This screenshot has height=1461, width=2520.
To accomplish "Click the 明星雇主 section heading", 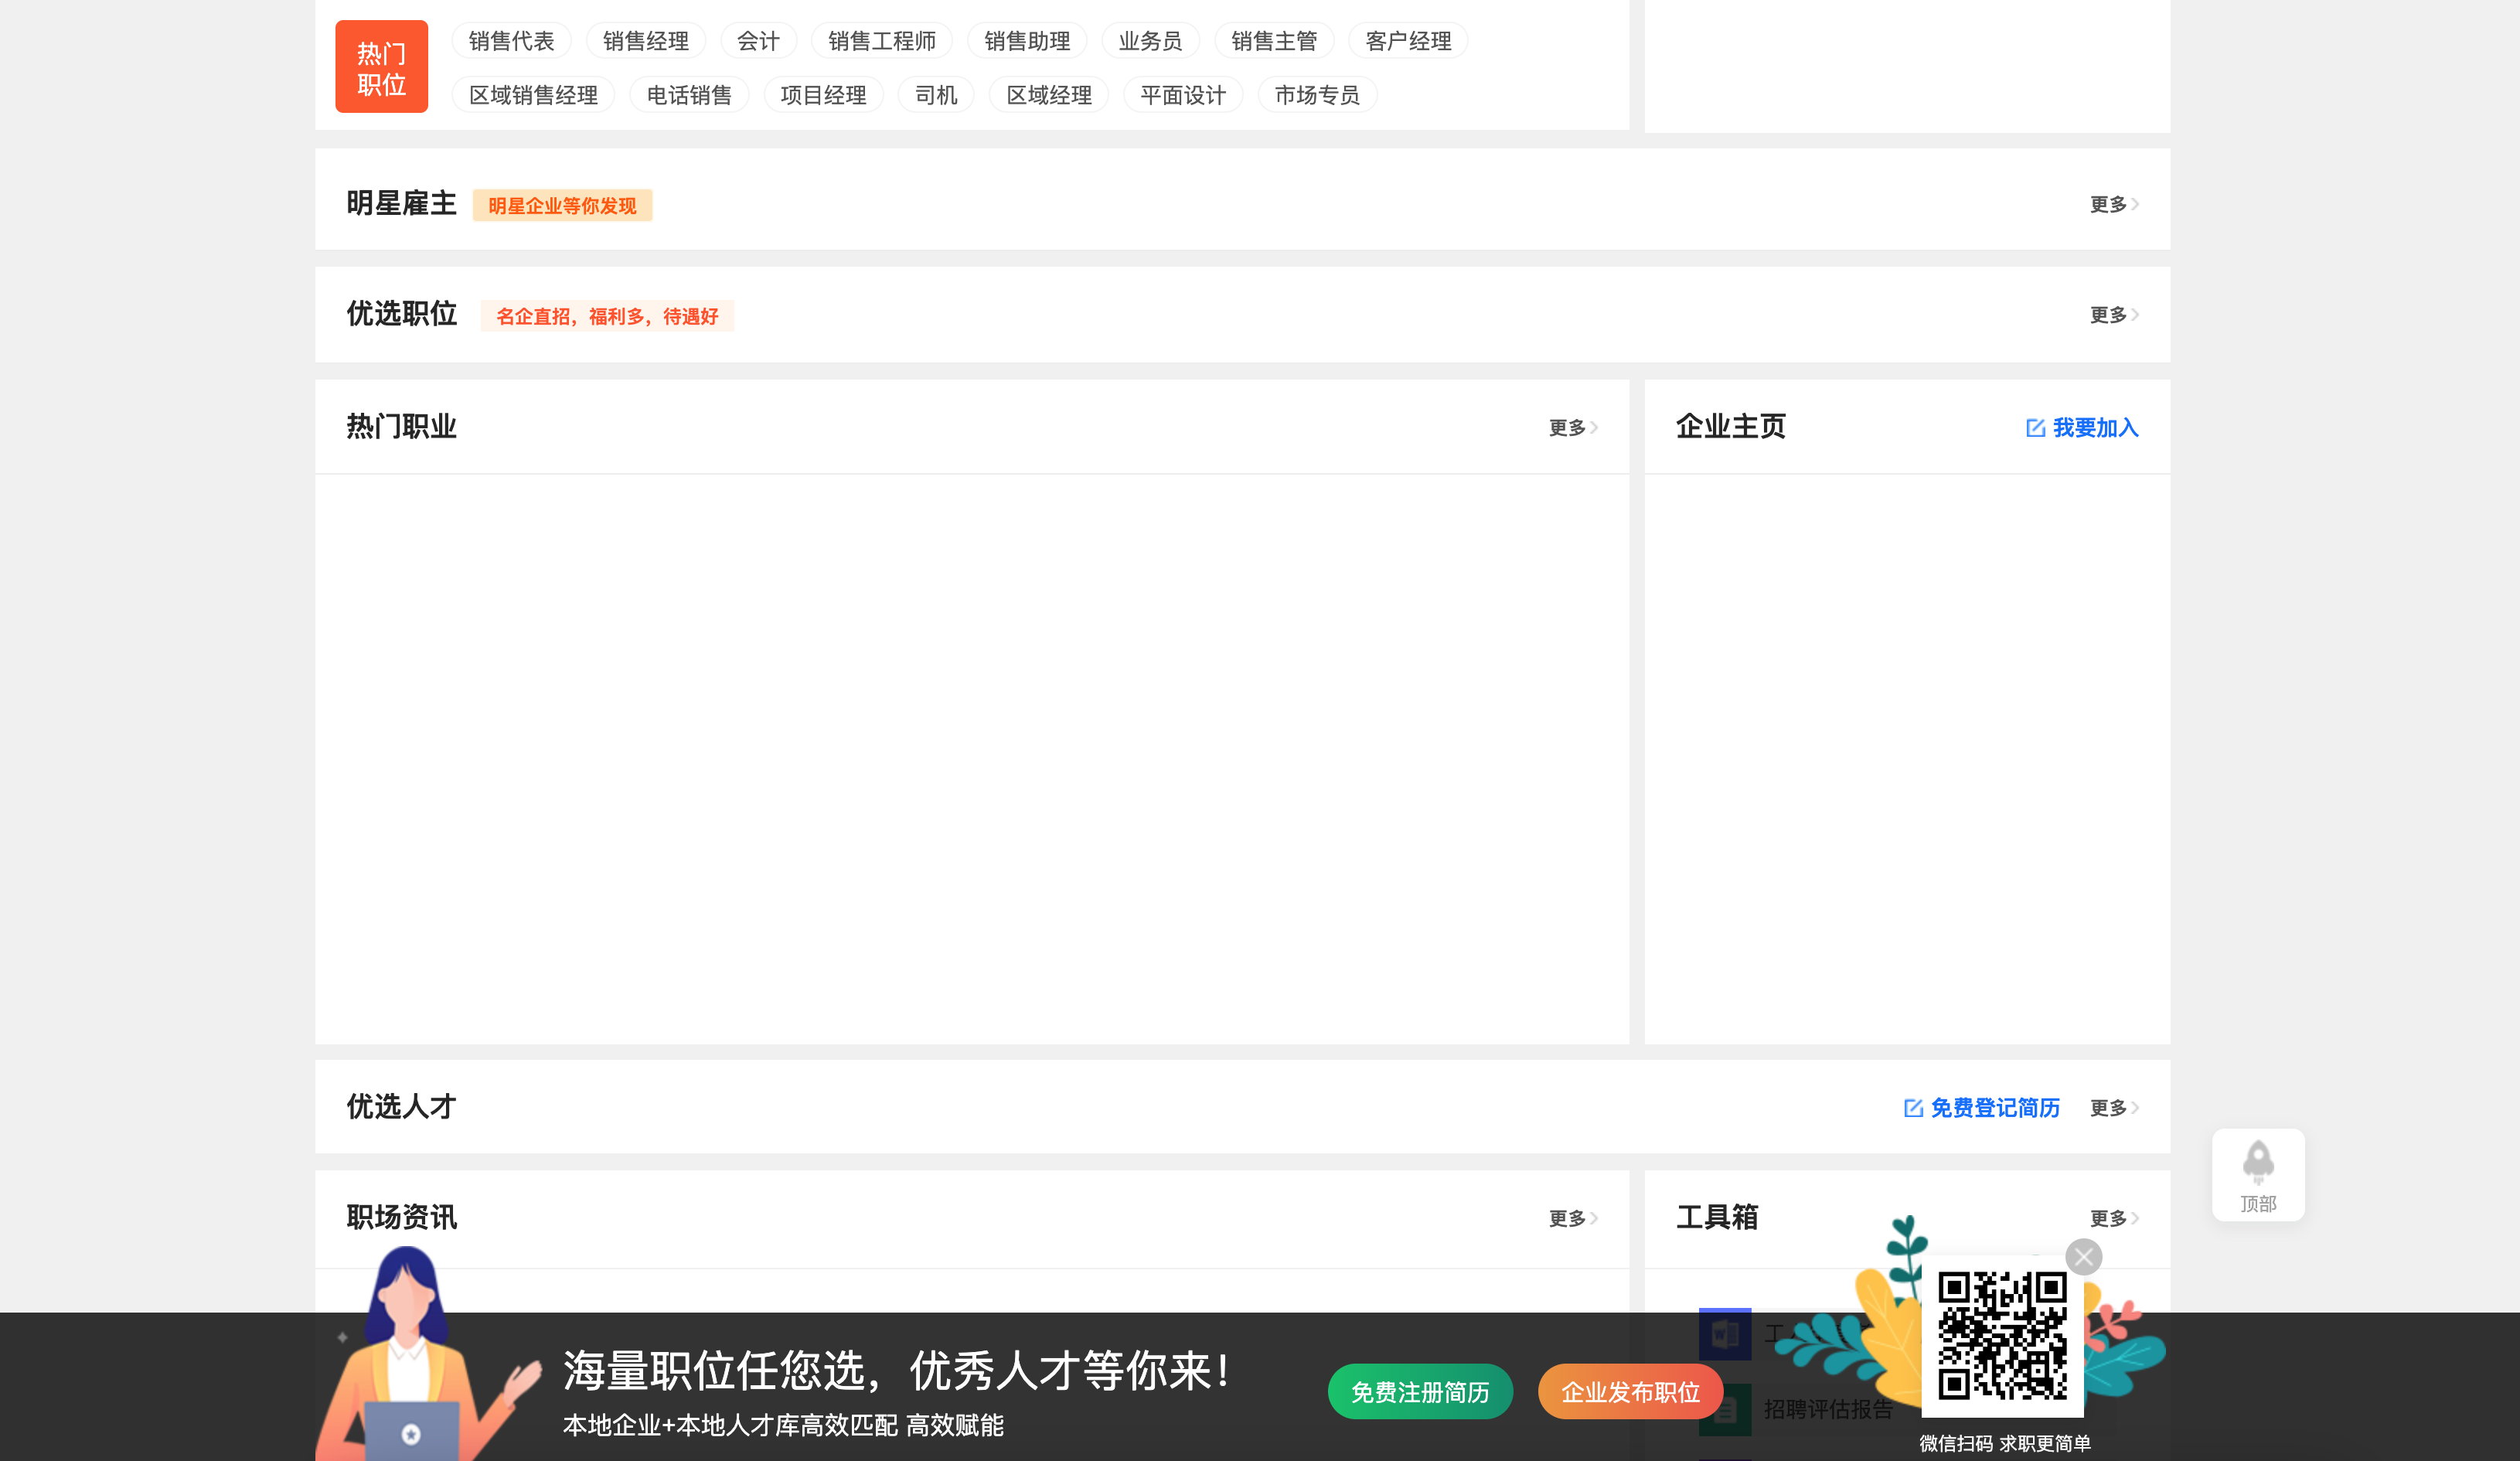I will pos(401,203).
